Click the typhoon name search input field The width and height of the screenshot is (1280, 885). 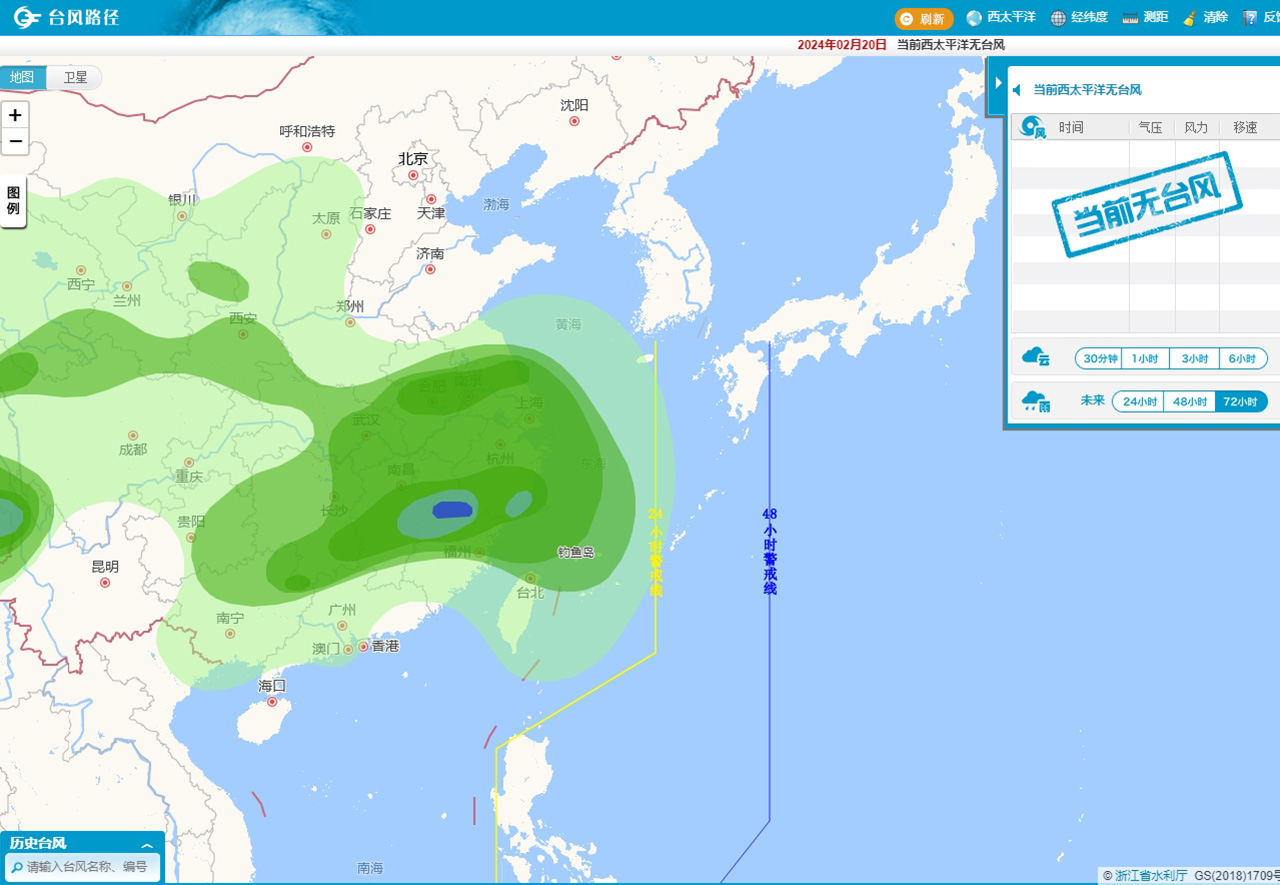(88, 867)
